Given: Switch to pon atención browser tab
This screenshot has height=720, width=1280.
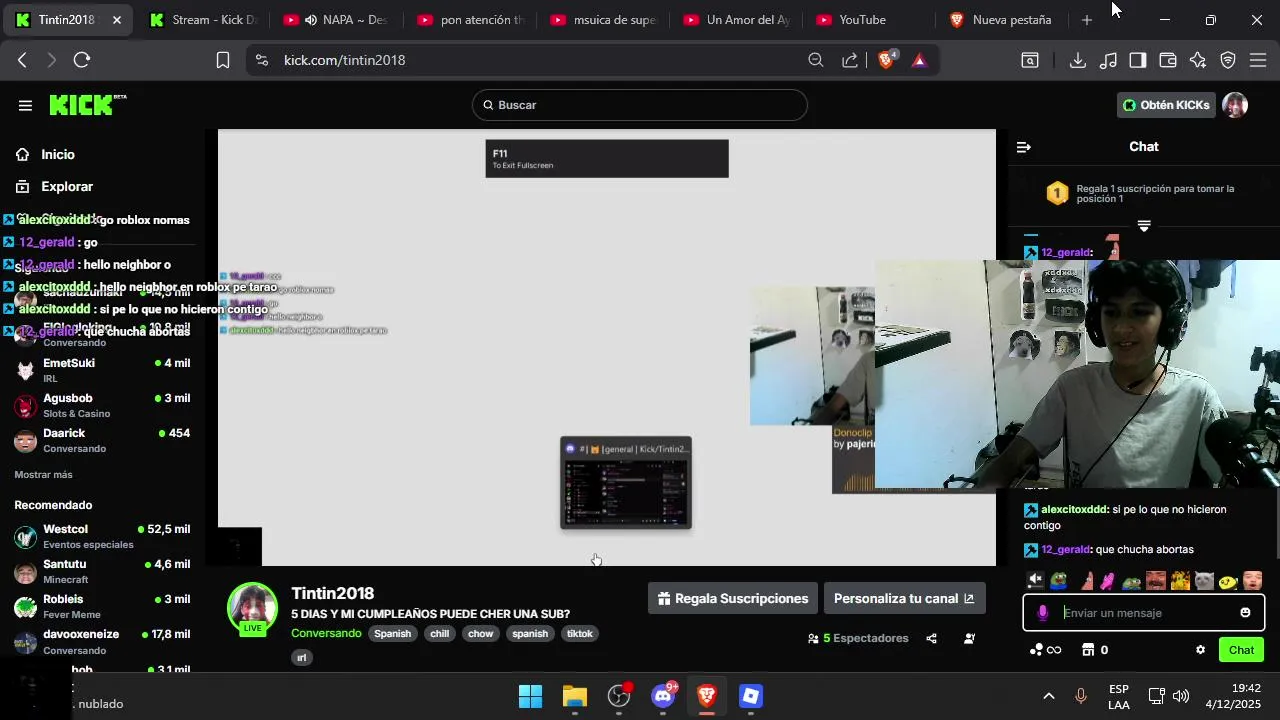Looking at the screenshot, I should 470,20.
